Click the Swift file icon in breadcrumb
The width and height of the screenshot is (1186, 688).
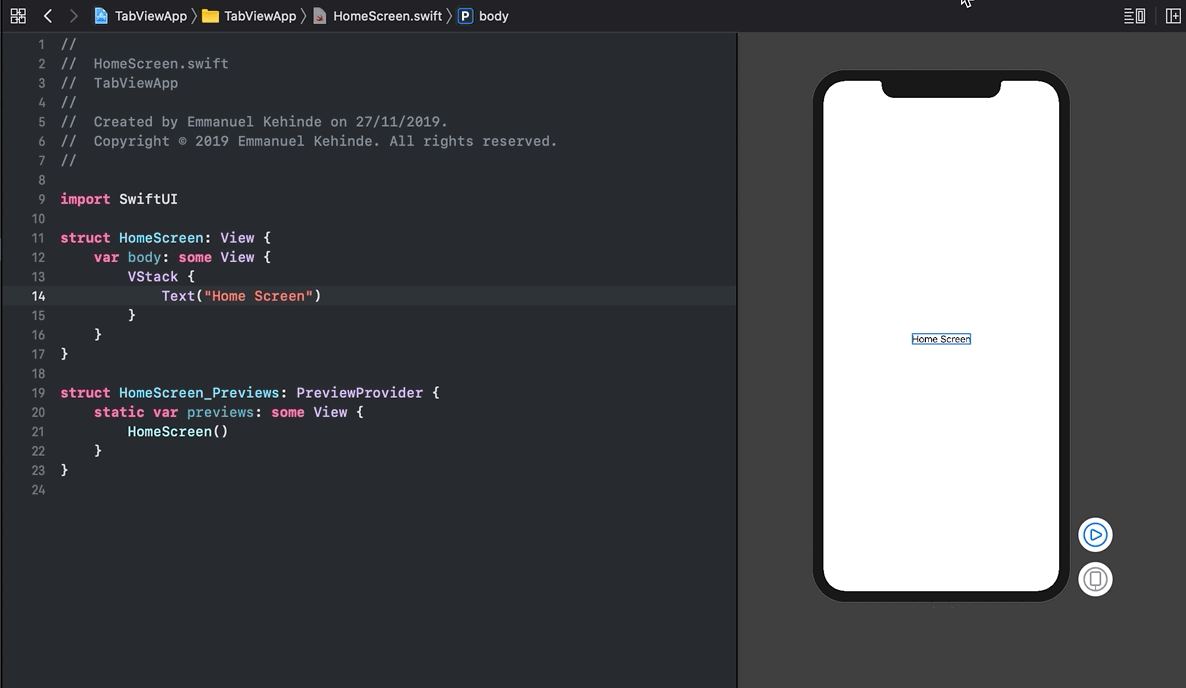tap(320, 16)
